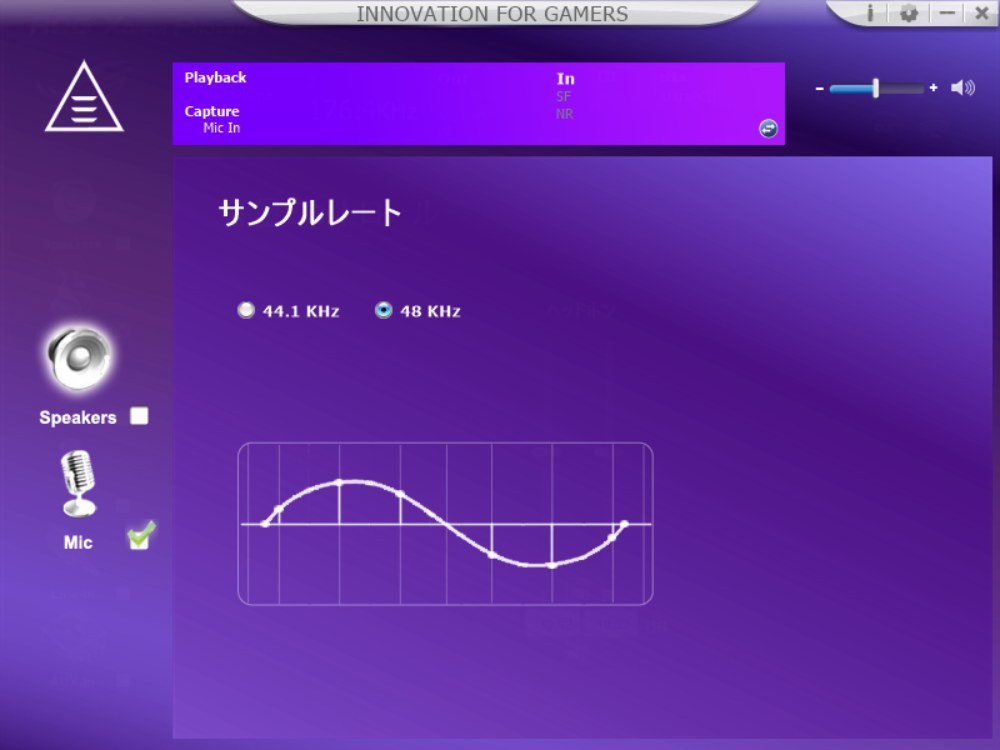
Task: Select the Mic microphone icon
Action: coord(78,484)
